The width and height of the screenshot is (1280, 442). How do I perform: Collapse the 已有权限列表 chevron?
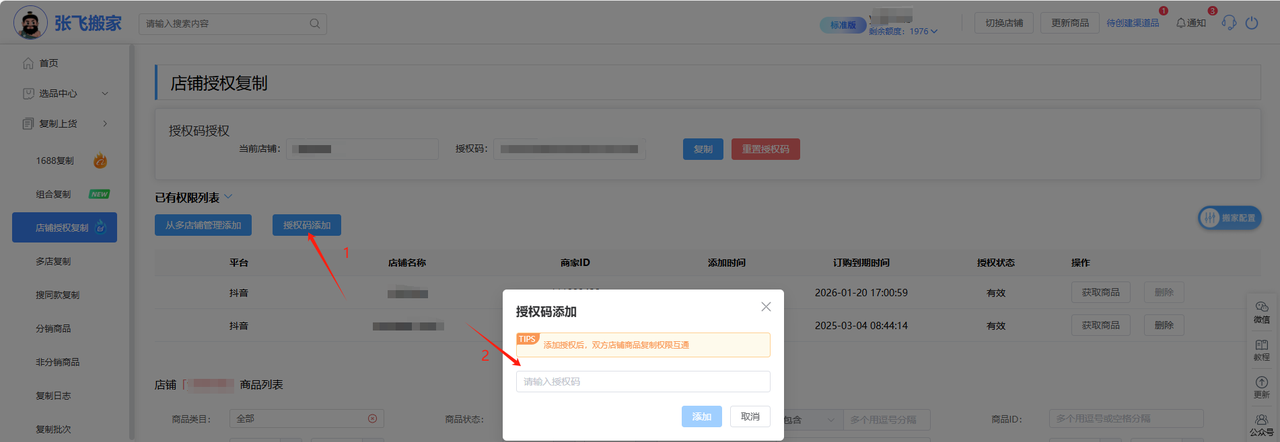[x=228, y=197]
